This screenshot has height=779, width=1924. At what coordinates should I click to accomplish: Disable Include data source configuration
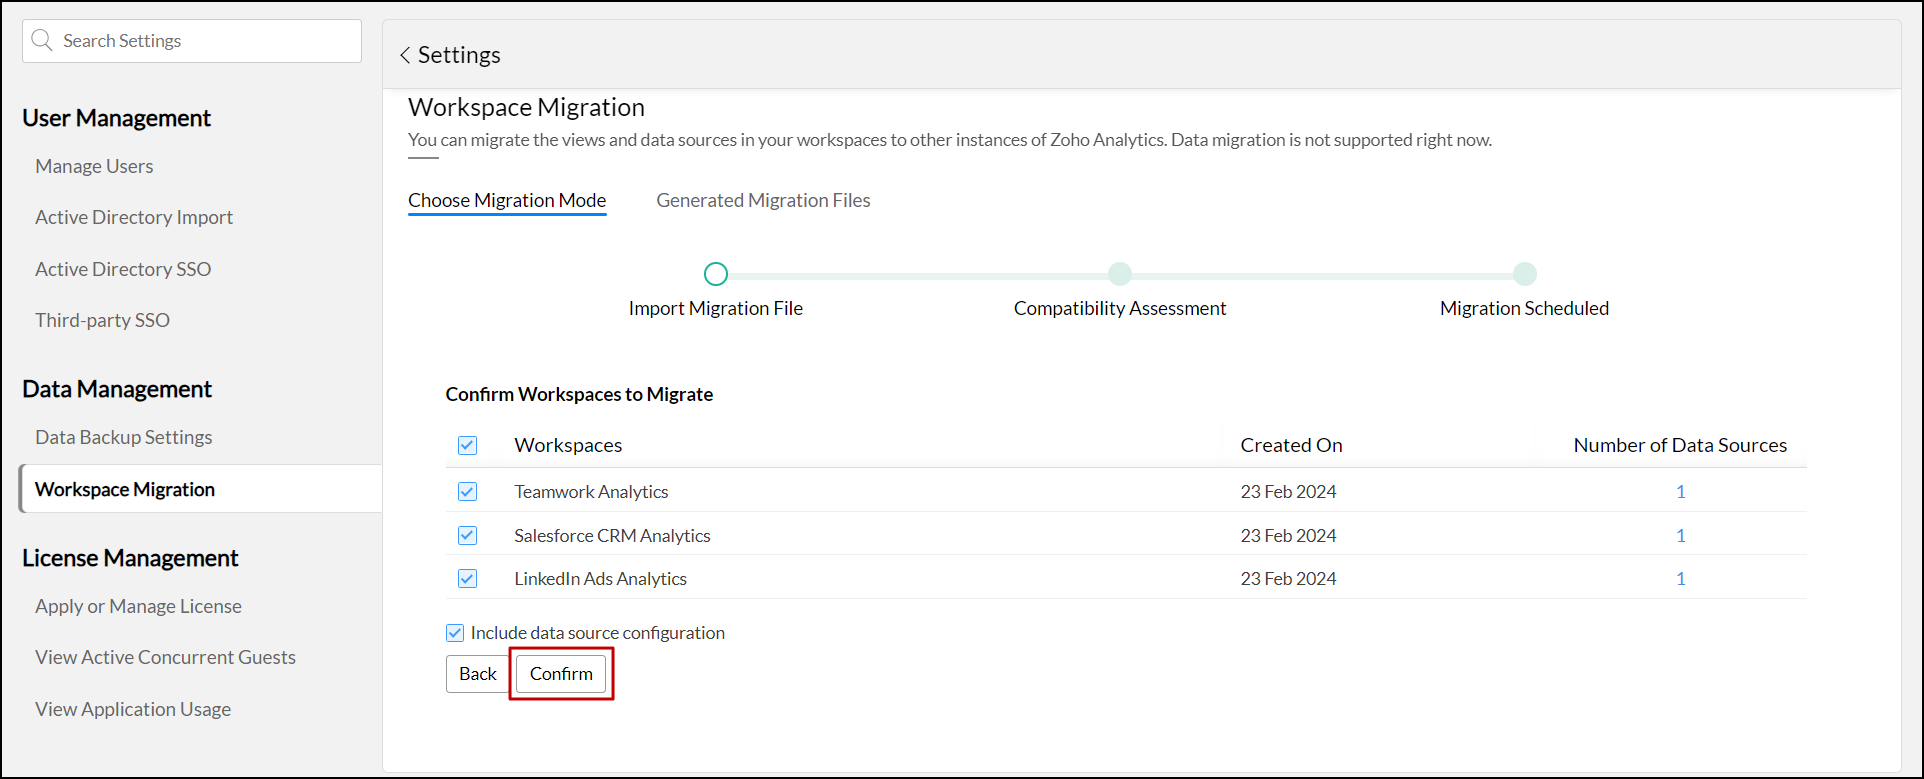coord(455,633)
